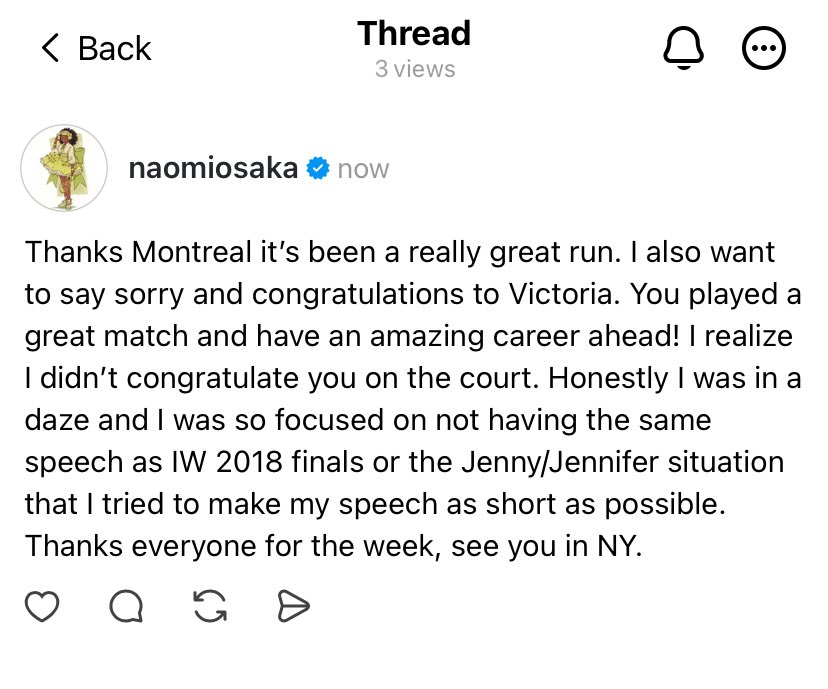828x689 pixels.
Task: Open replies with the comment bubble icon
Action: [126, 606]
